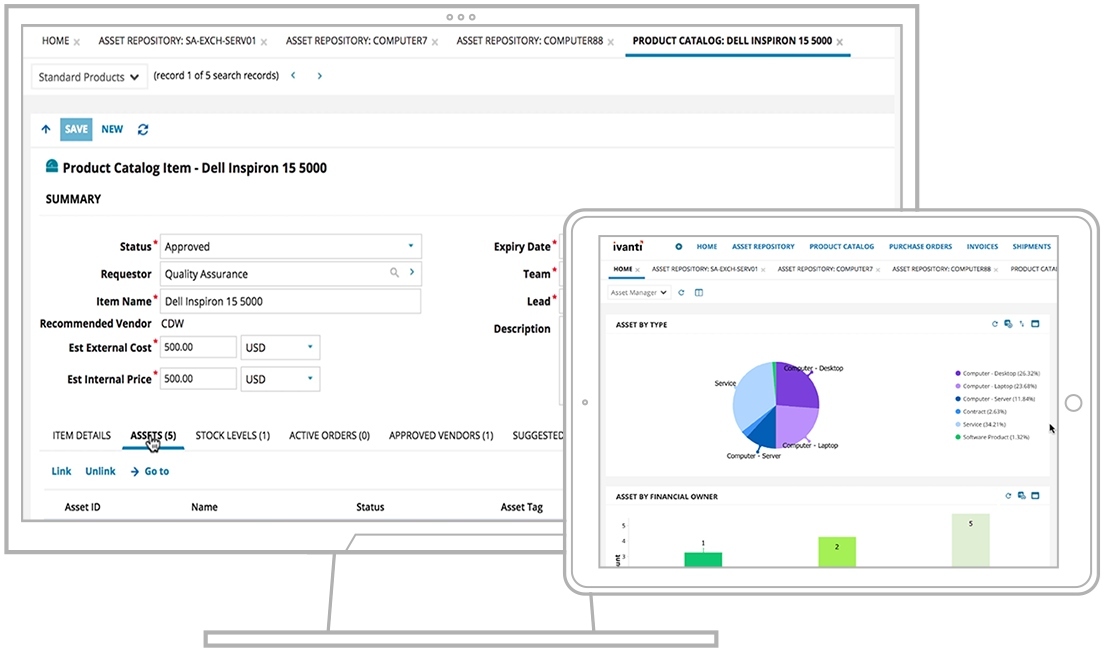Open the Asset Manager dropdown on tablet
The height and width of the screenshot is (652, 1104).
(x=639, y=292)
